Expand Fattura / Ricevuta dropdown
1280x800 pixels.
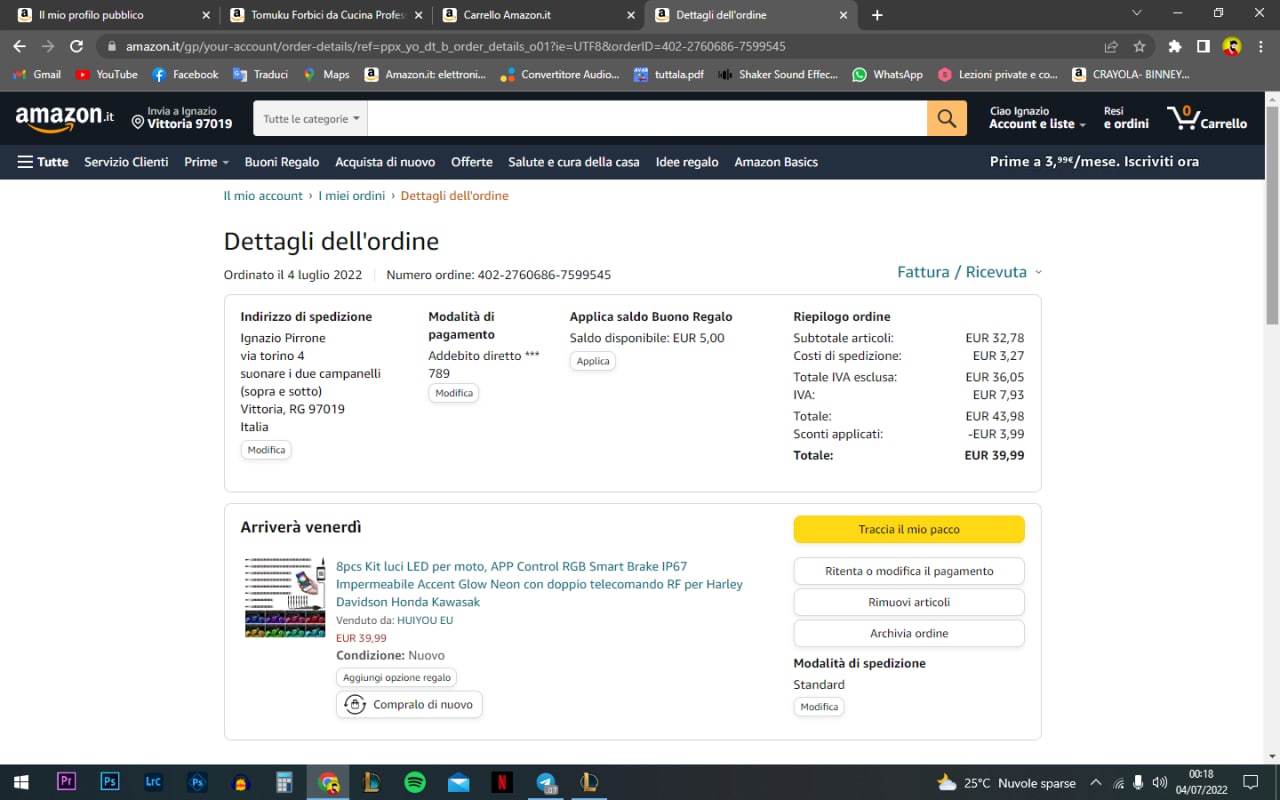point(968,272)
